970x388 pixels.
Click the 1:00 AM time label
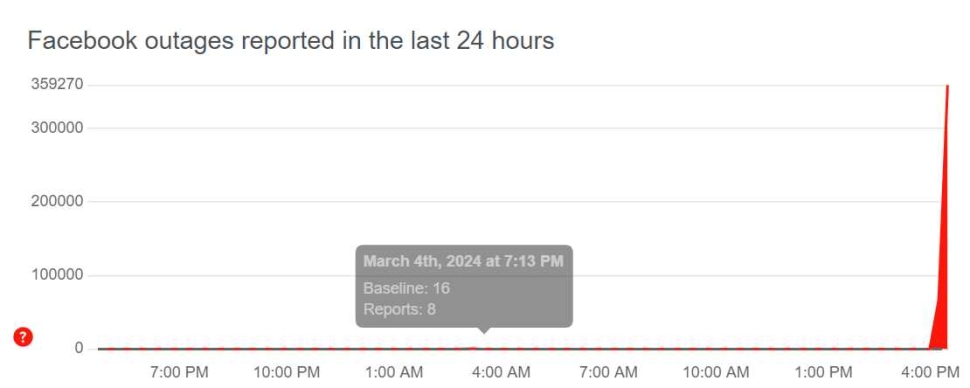394,373
